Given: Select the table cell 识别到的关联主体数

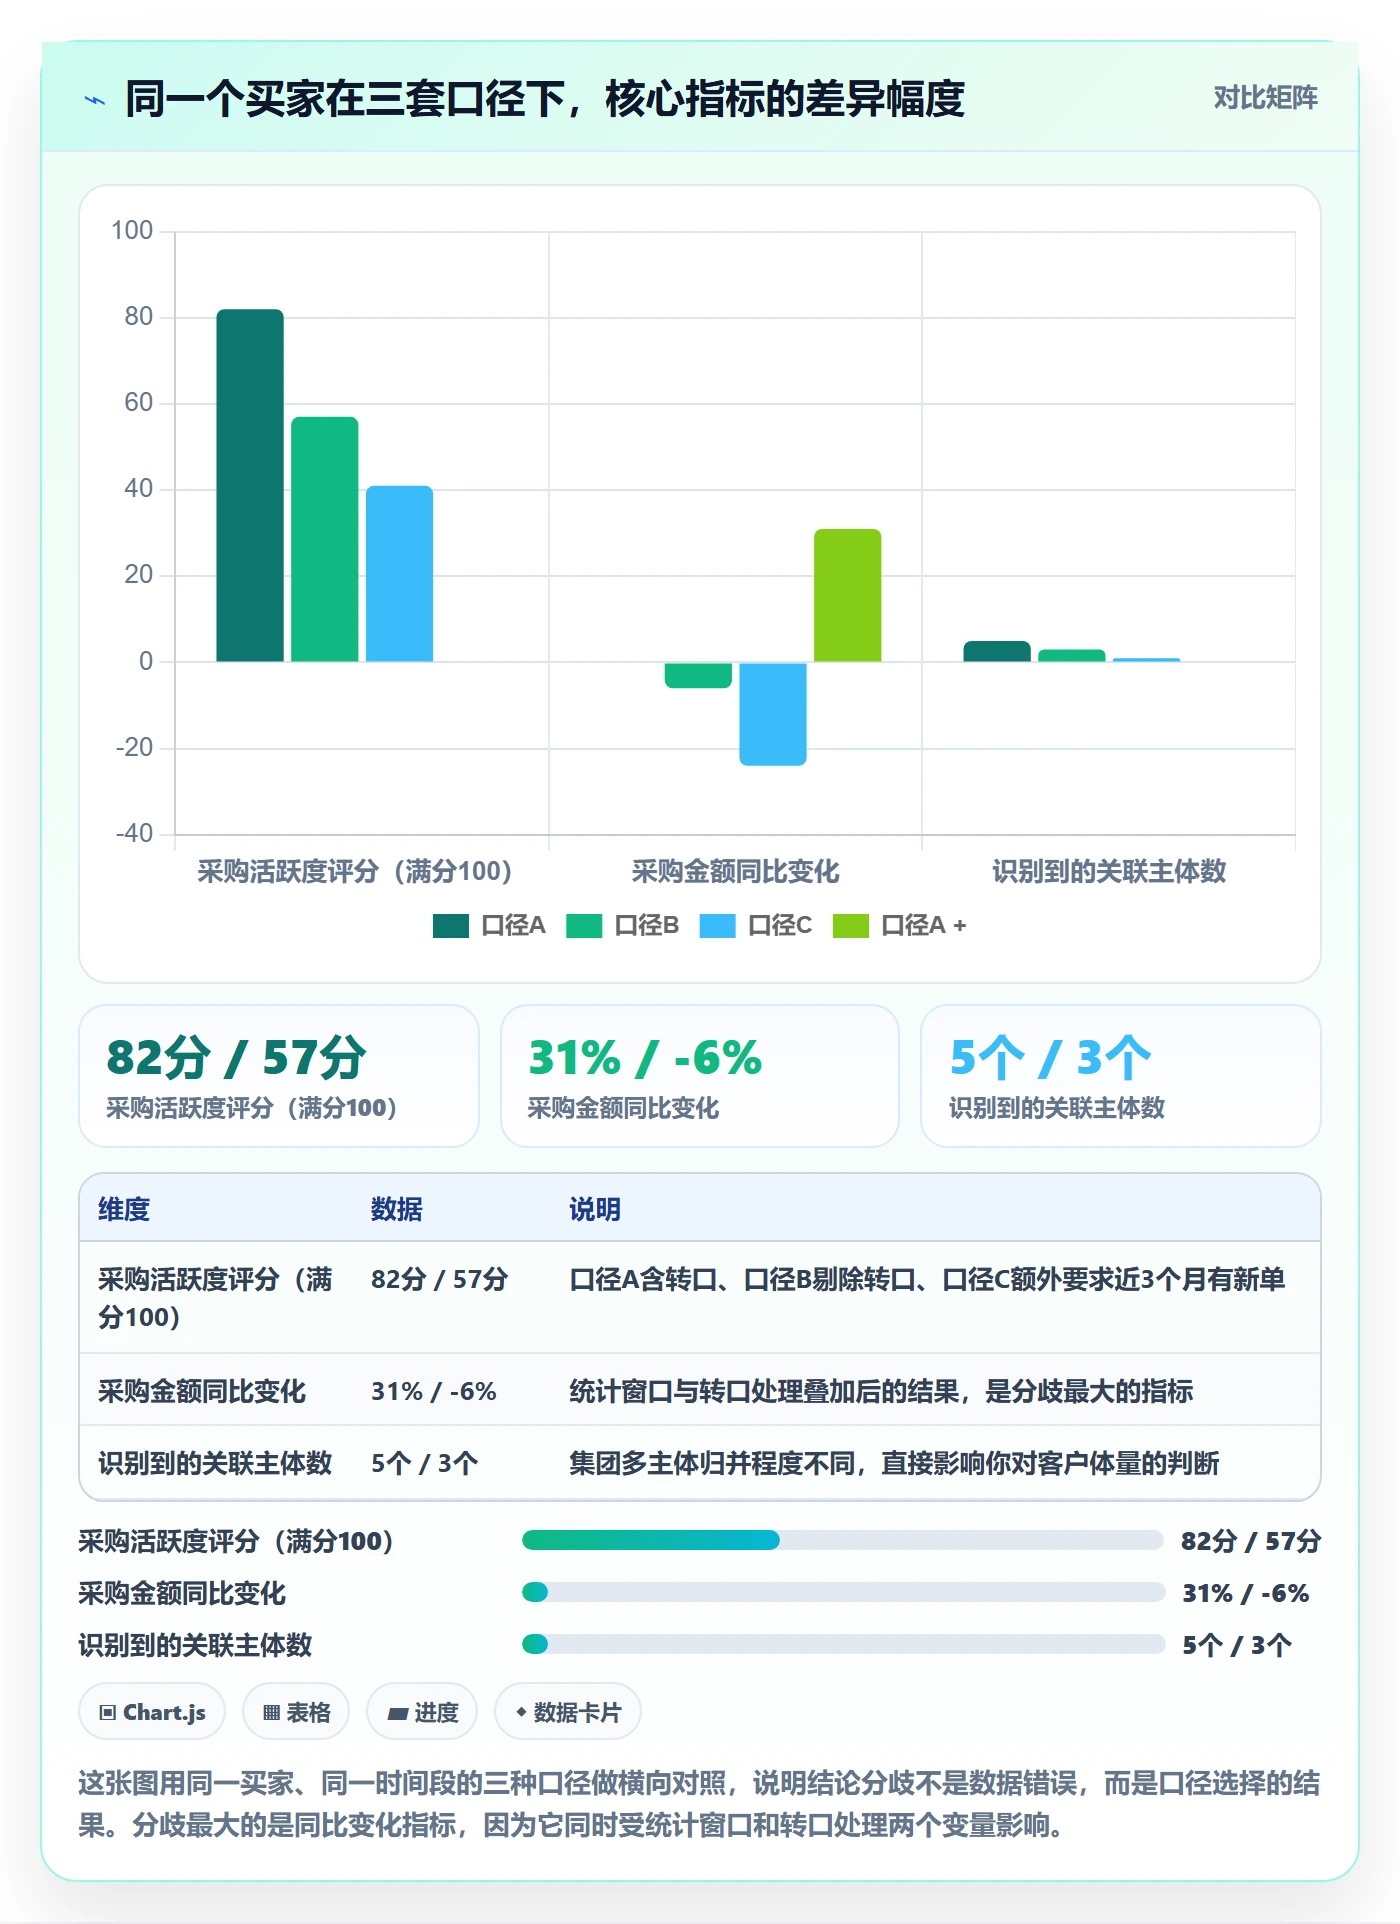Looking at the screenshot, I should [215, 1463].
